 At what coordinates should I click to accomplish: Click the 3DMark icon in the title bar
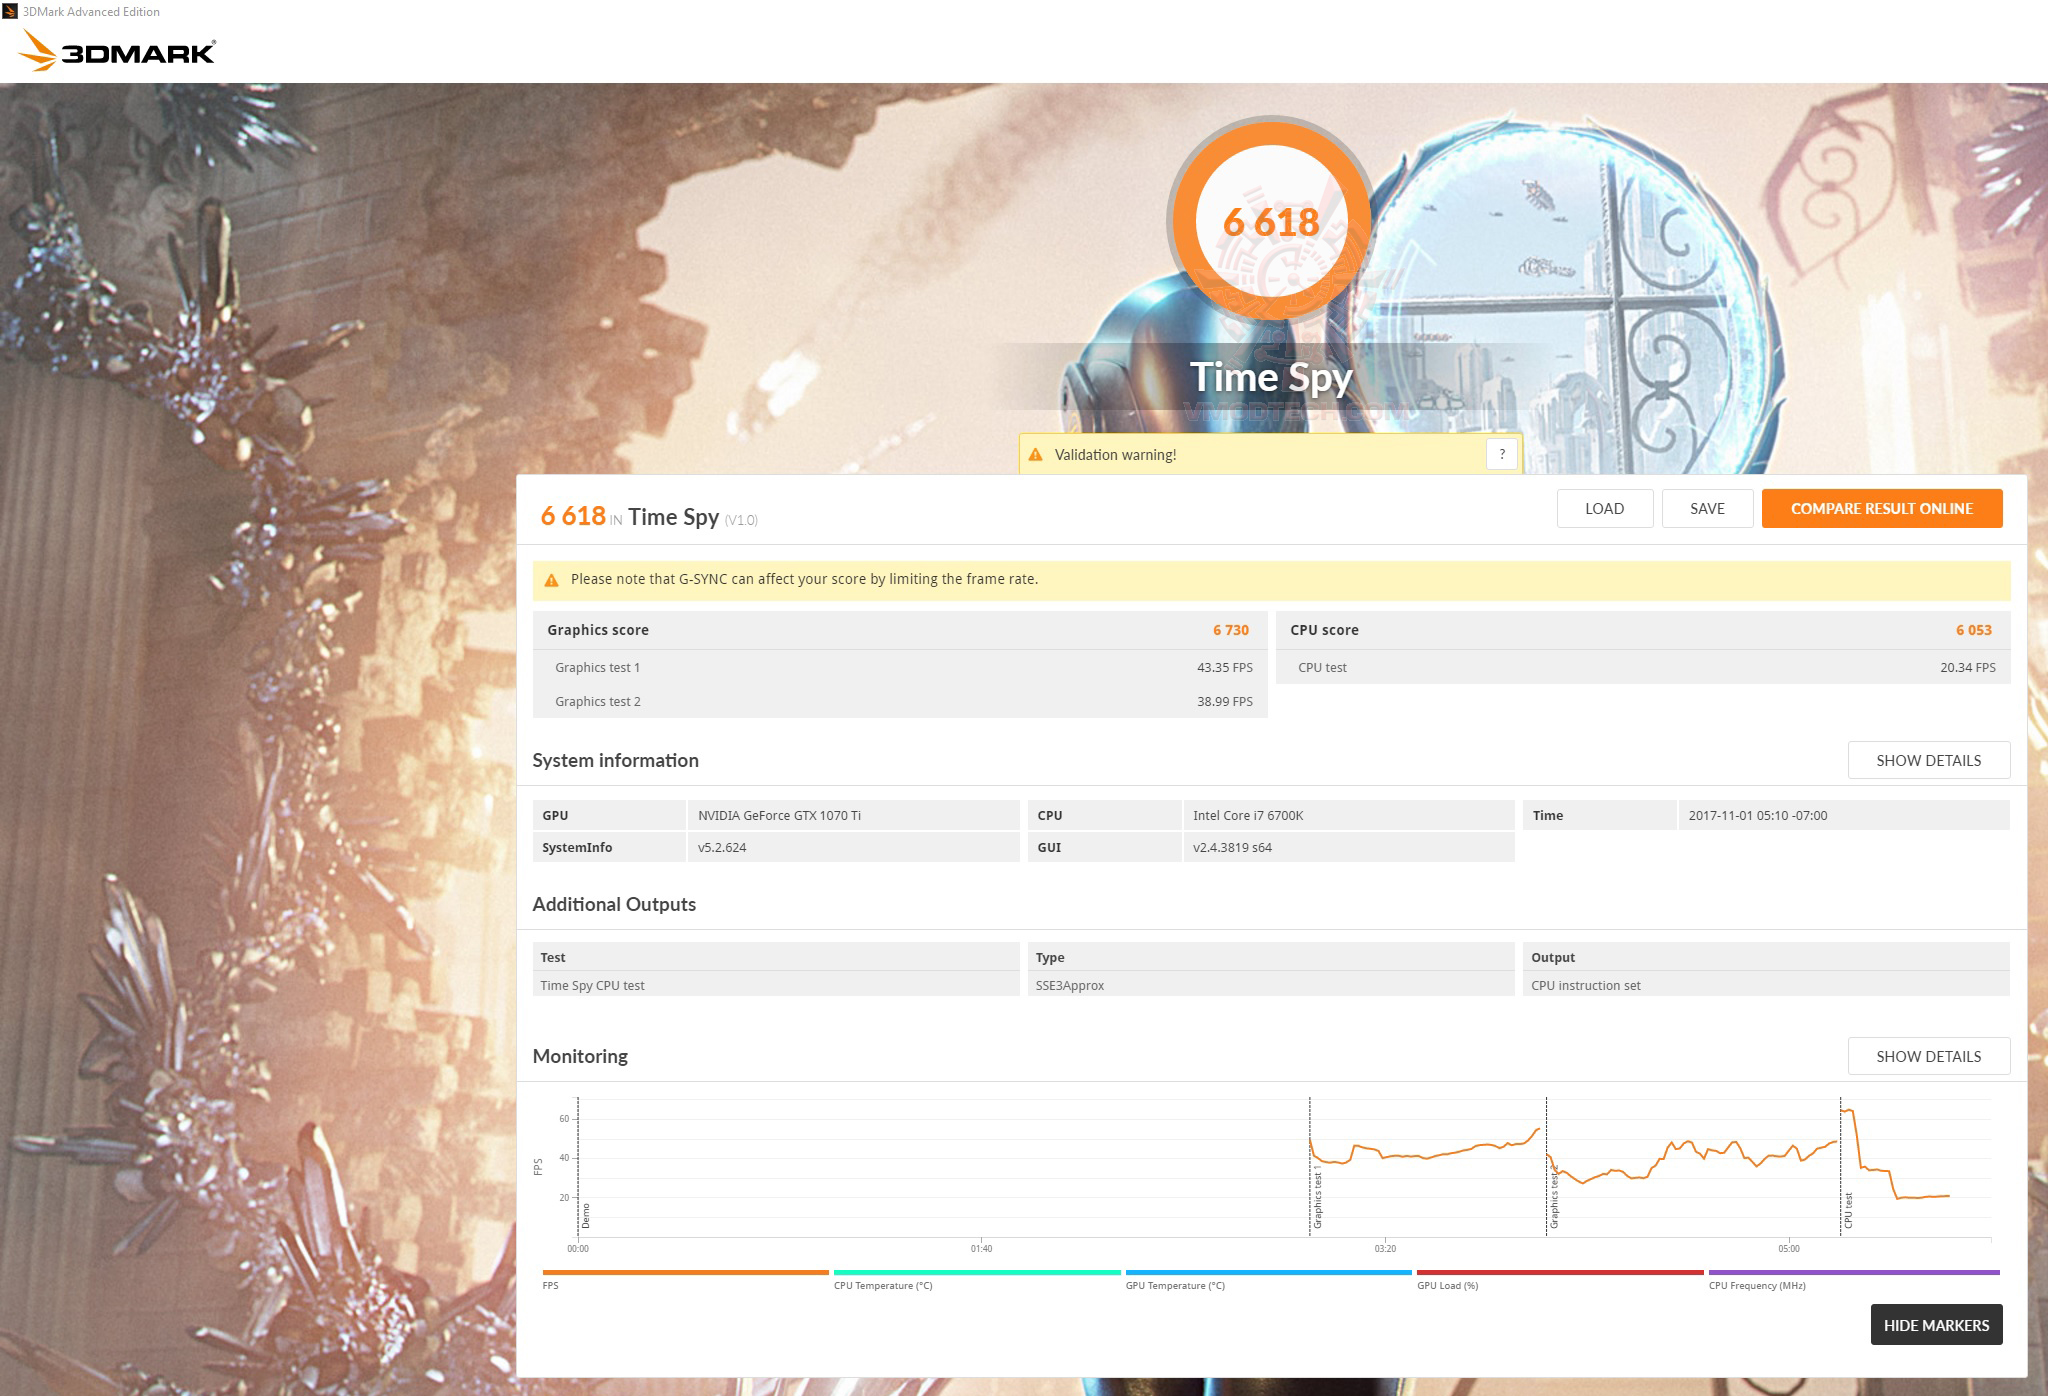[x=11, y=11]
